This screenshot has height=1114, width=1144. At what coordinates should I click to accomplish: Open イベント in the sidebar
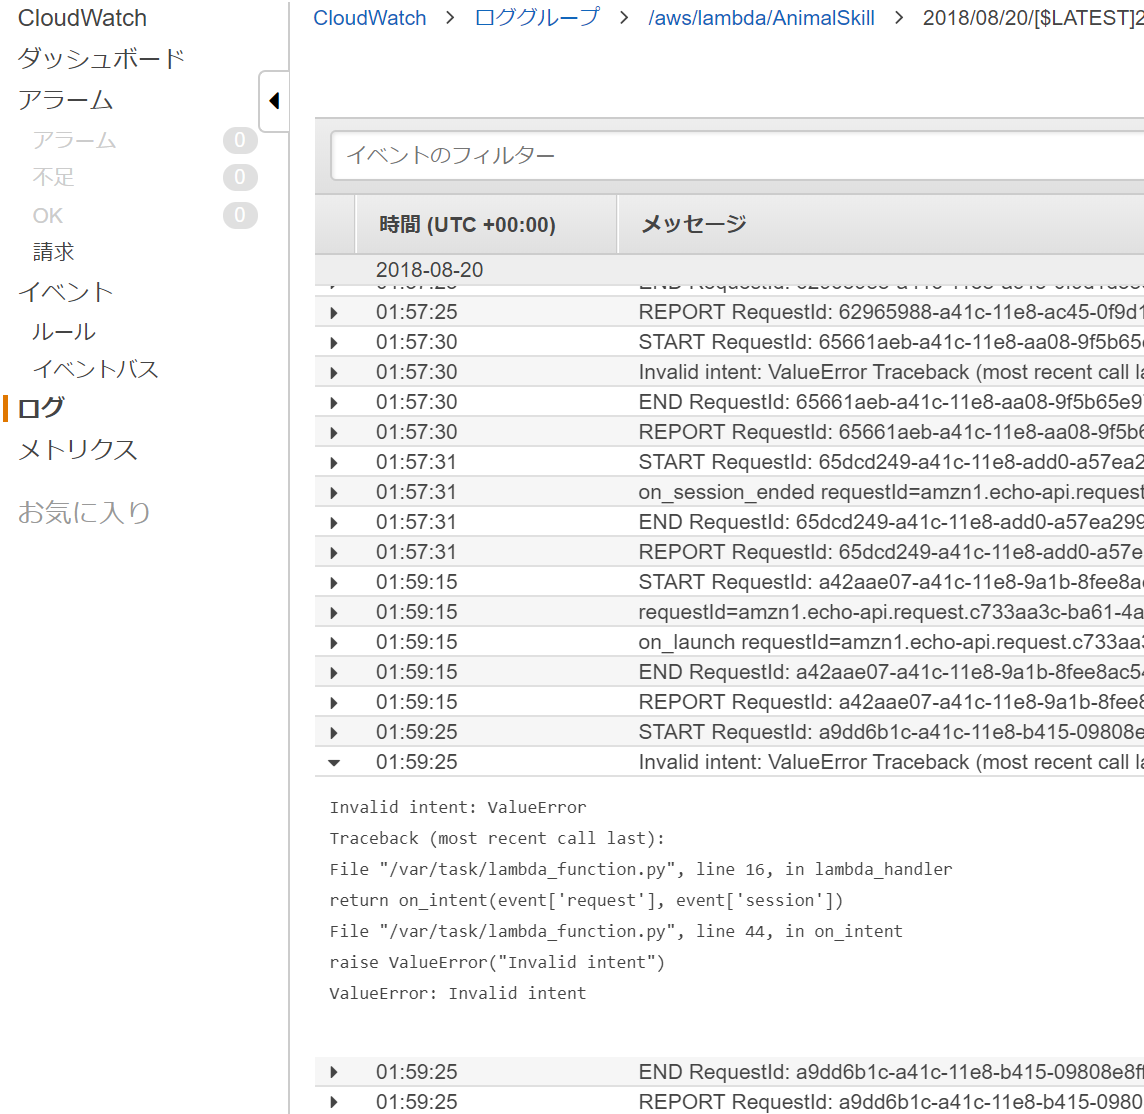pyautogui.click(x=66, y=292)
